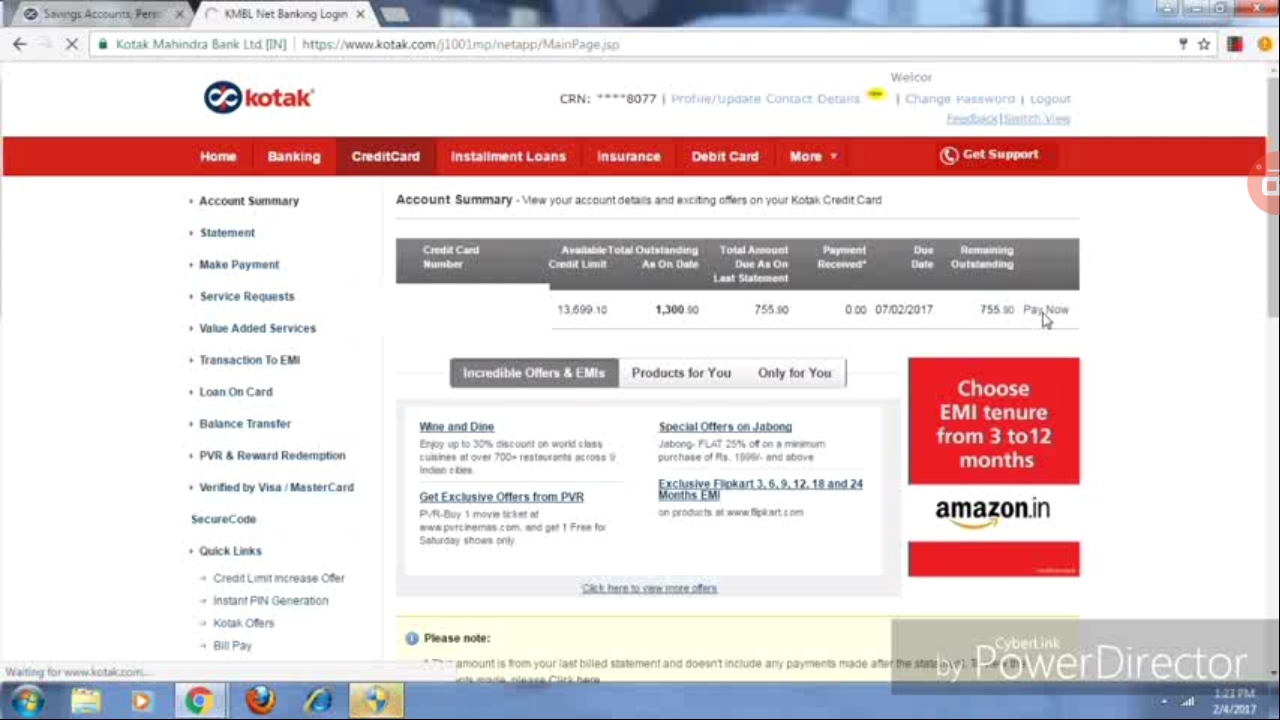This screenshot has height=720, width=1280.
Task: Click the taskbar clock
Action: (1235, 701)
